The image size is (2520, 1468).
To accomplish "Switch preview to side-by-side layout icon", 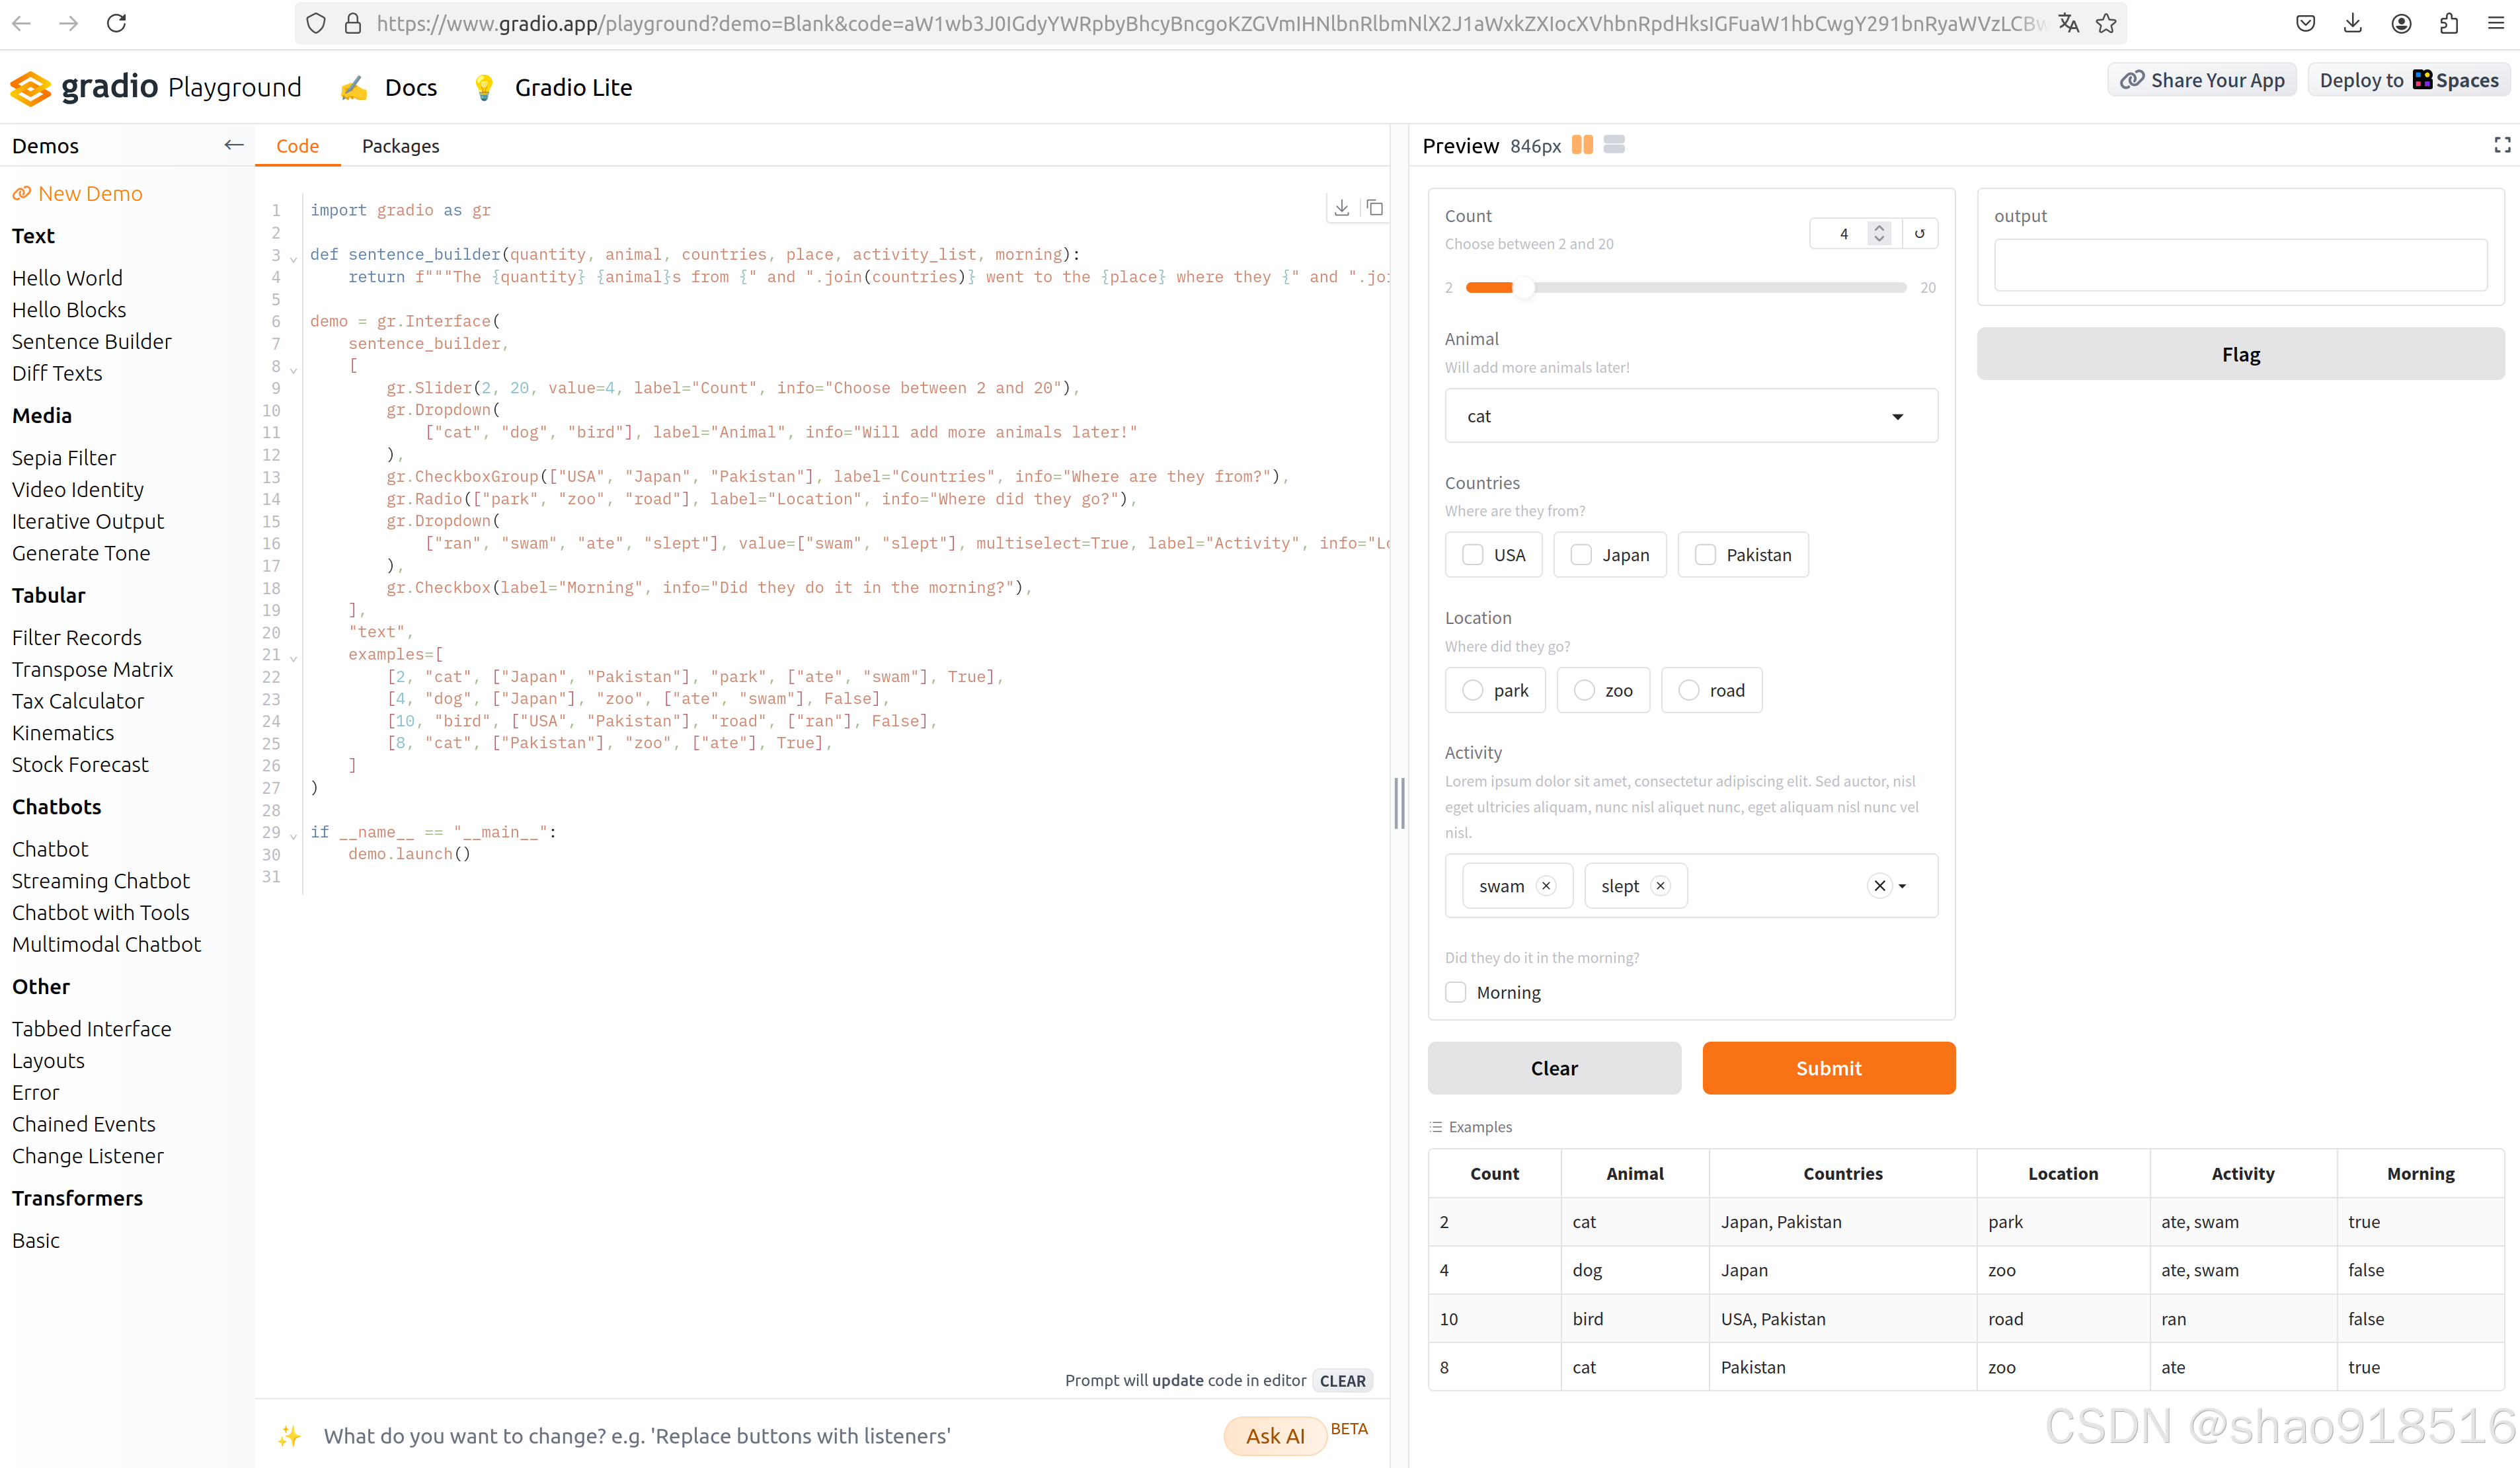I will tap(1582, 145).
